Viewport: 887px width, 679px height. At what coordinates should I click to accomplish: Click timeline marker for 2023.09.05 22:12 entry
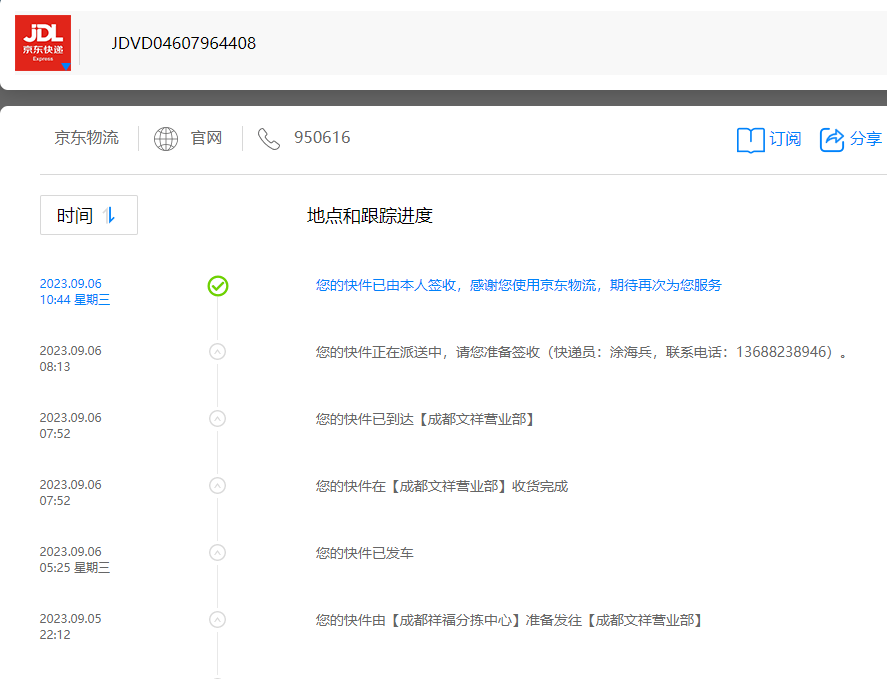[x=218, y=620]
